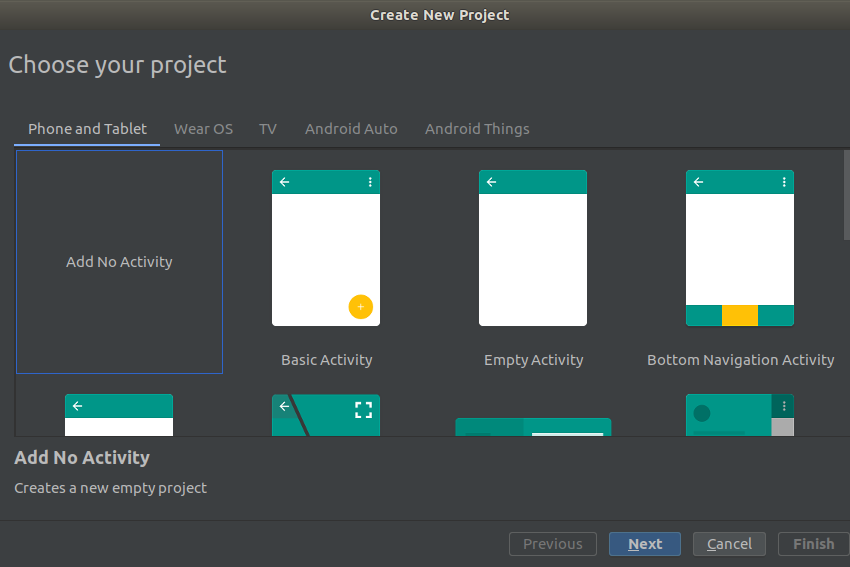Open the Wear OS tab
The image size is (850, 567).
(x=203, y=129)
